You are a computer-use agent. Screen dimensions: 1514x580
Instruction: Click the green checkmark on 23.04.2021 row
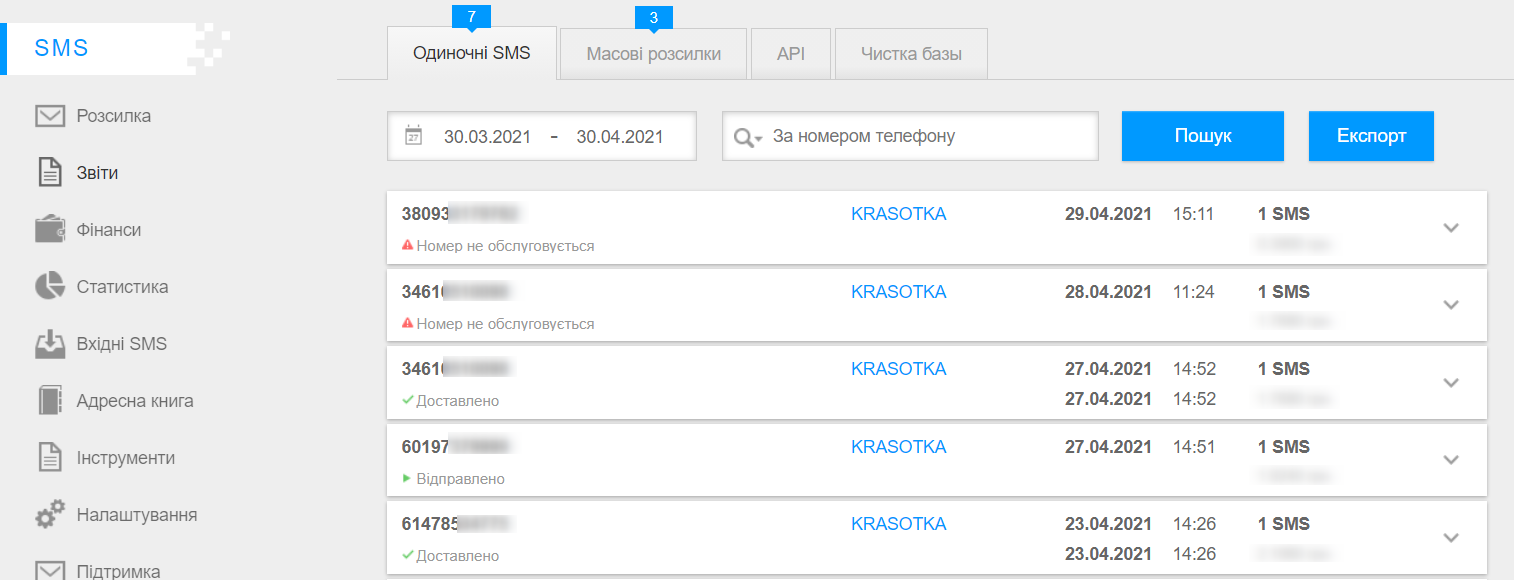[x=407, y=555]
